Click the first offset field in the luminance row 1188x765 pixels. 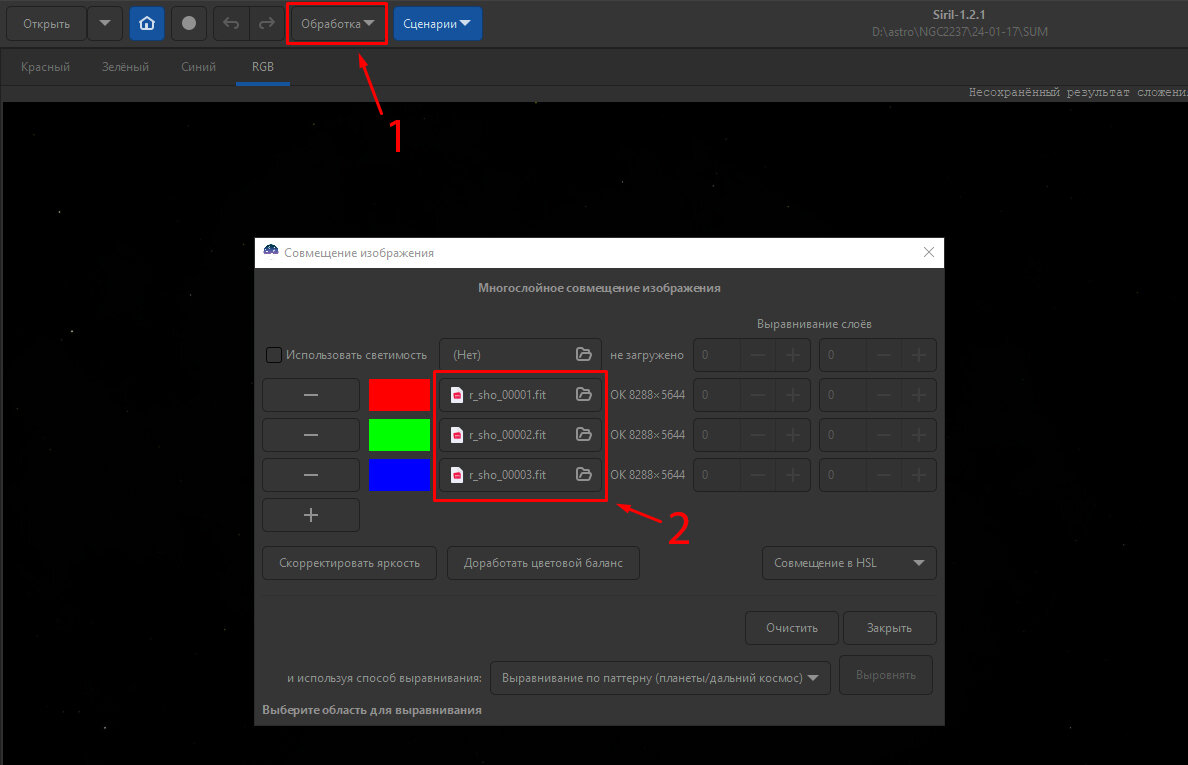717,354
